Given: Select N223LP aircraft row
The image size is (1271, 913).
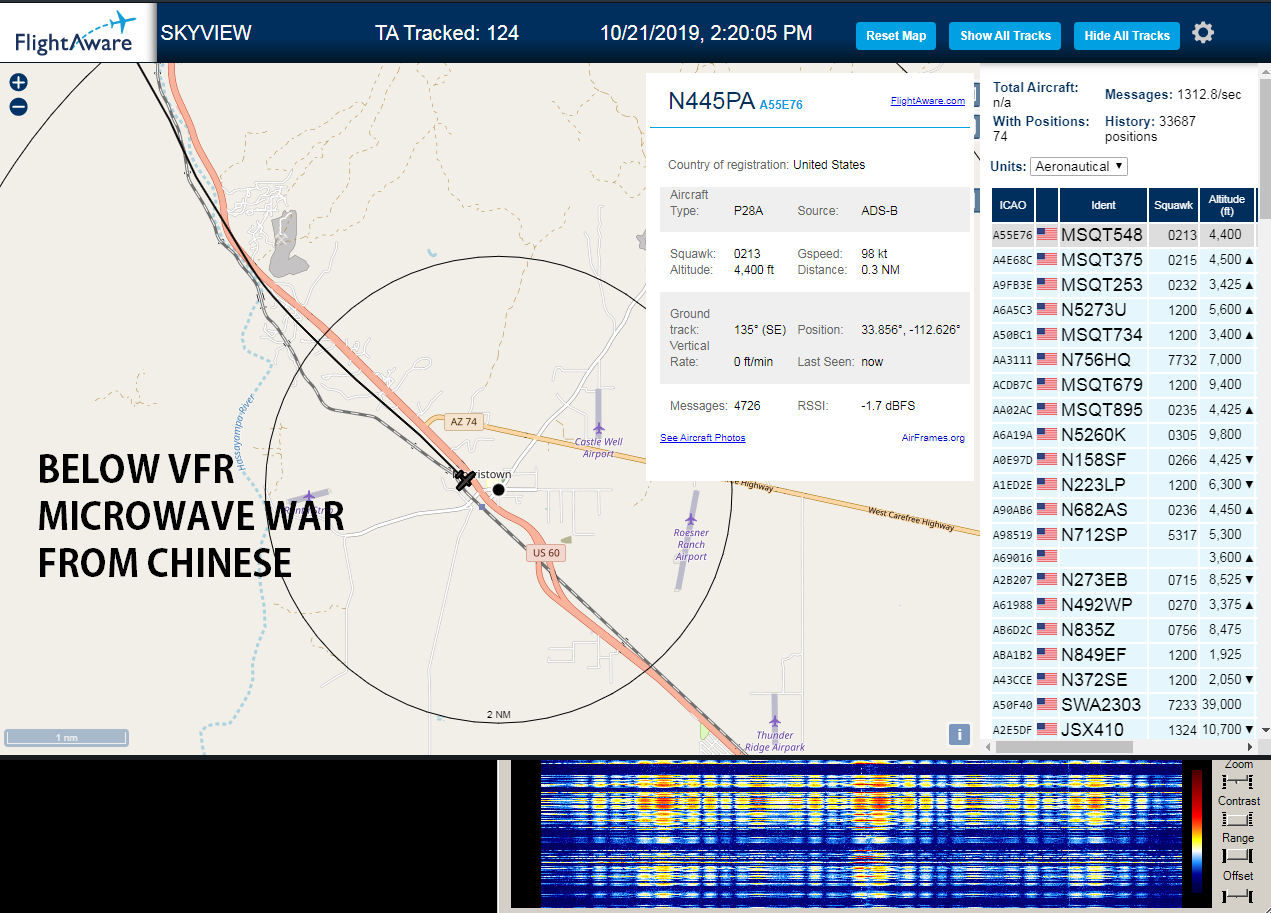Looking at the screenshot, I should [1123, 485].
